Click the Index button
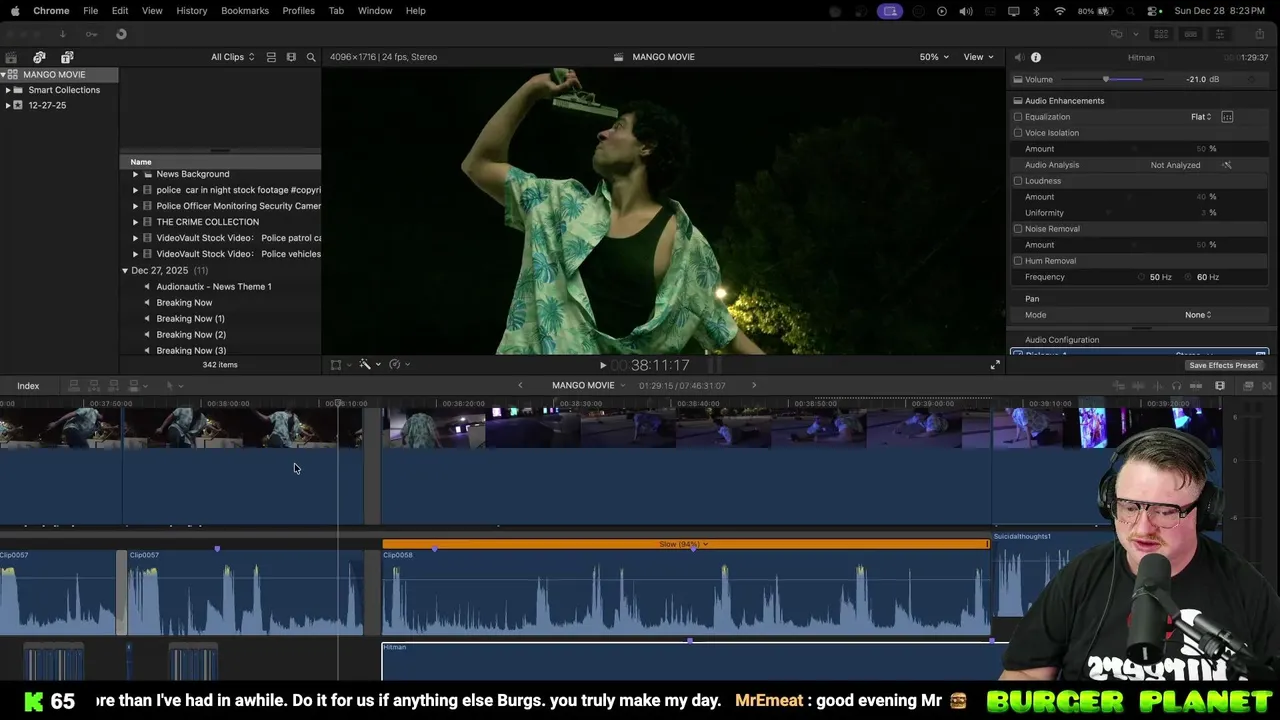Viewport: 1280px width, 720px height. click(28, 386)
